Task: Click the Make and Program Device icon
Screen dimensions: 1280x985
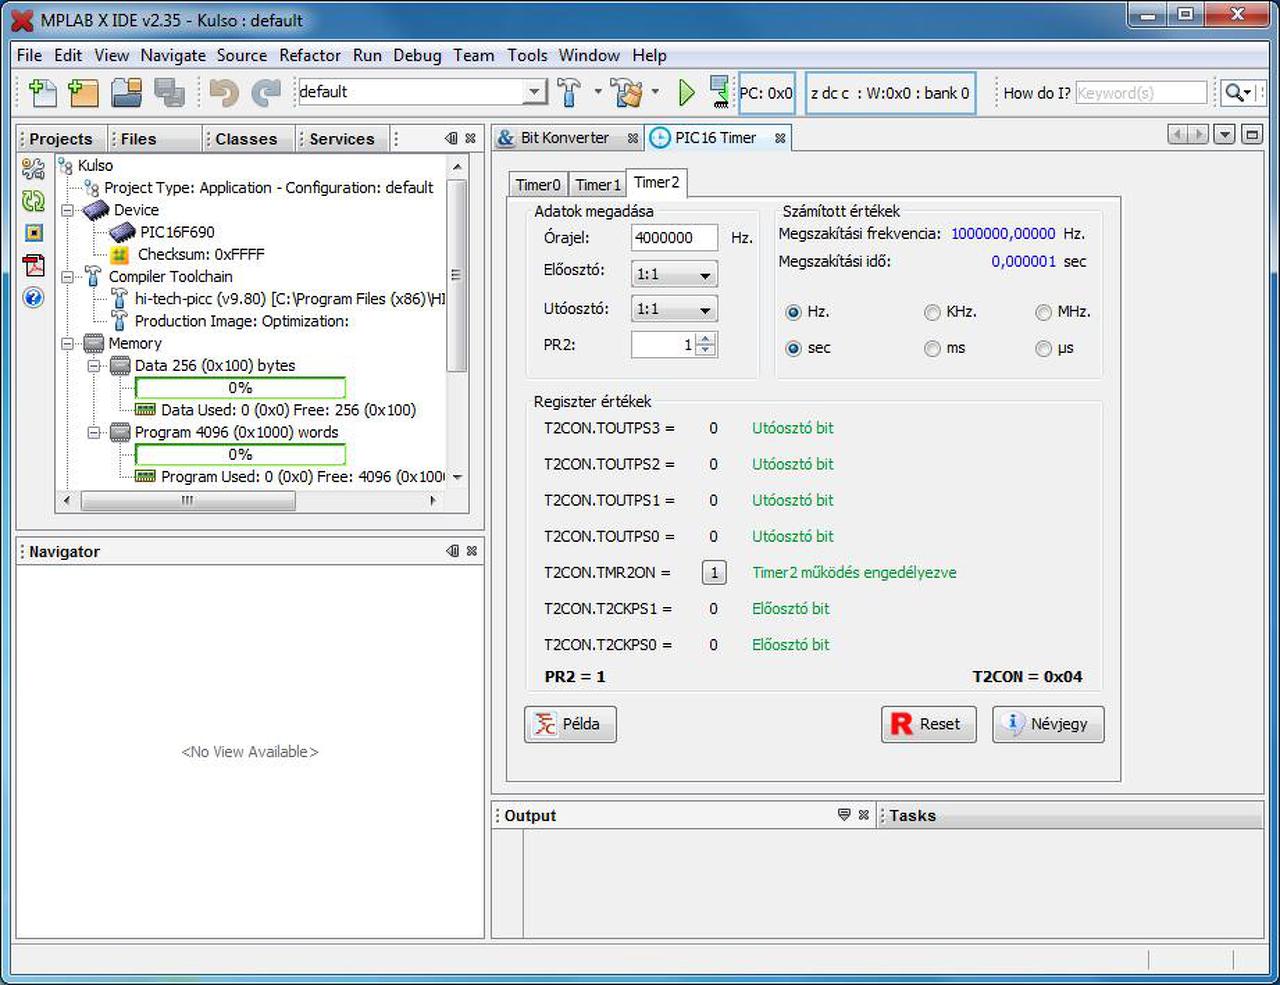Action: tap(719, 92)
